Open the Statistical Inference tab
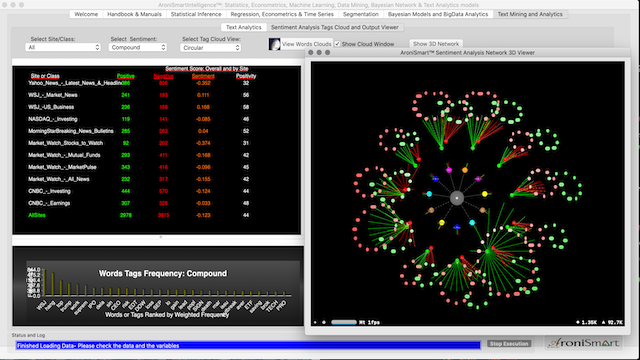The image size is (640, 360). [x=196, y=14]
